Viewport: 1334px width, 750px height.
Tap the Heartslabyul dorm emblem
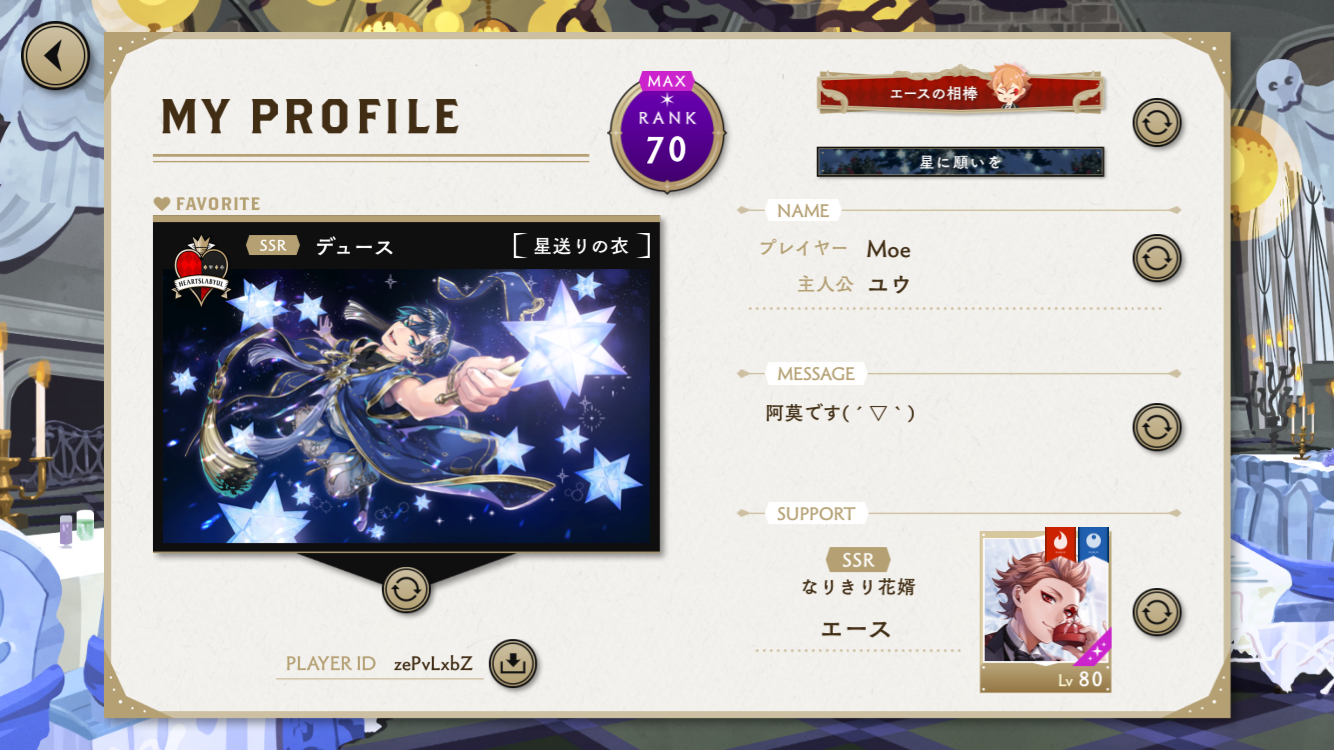[201, 271]
